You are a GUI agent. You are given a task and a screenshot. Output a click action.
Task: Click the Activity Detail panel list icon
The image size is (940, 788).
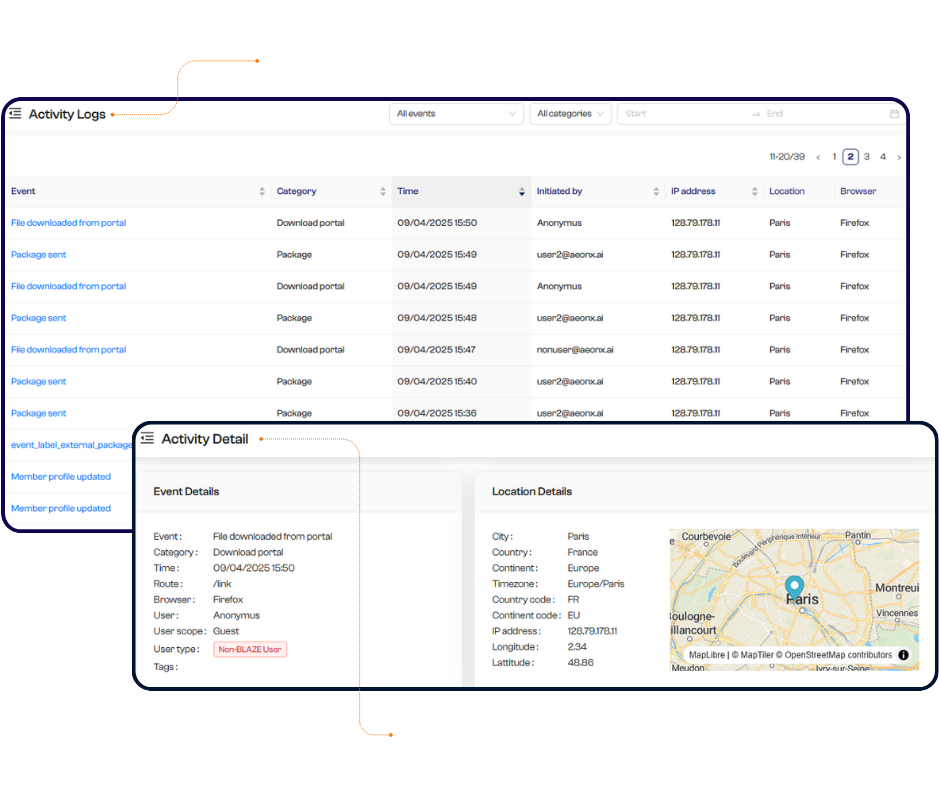pyautogui.click(x=148, y=438)
